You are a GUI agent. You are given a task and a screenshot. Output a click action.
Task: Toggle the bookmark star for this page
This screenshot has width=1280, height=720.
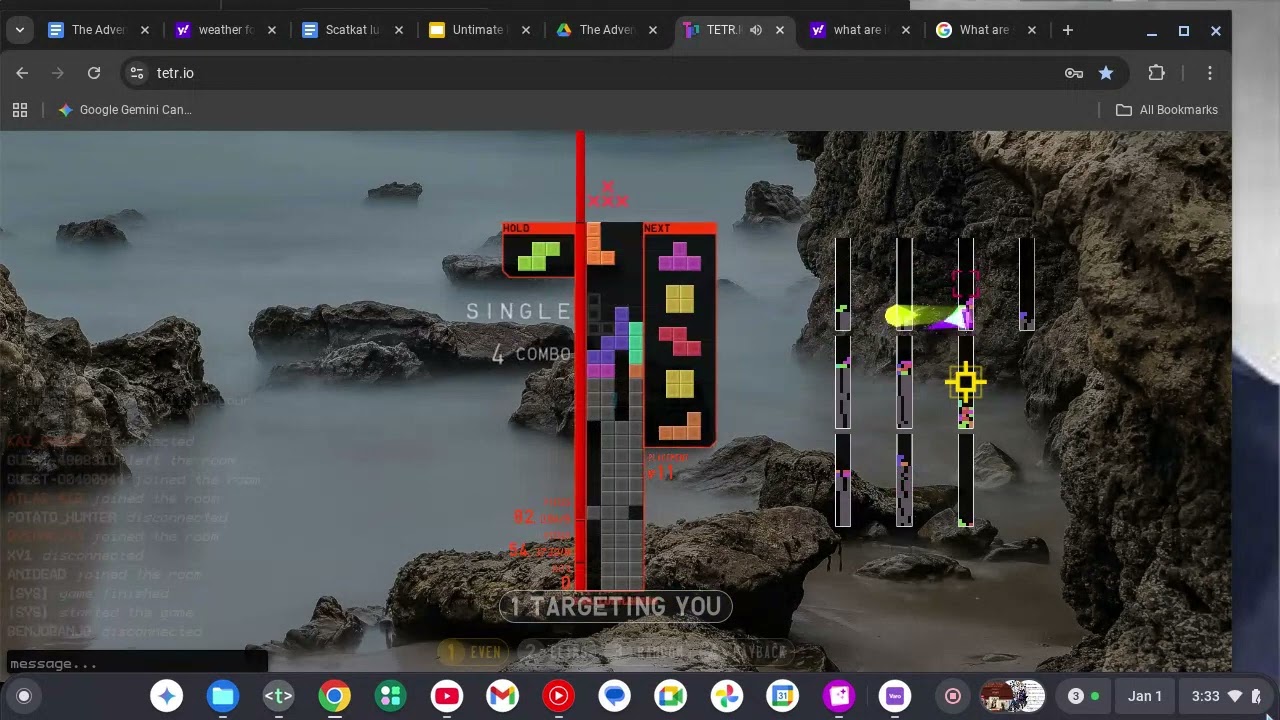pyautogui.click(x=1106, y=73)
